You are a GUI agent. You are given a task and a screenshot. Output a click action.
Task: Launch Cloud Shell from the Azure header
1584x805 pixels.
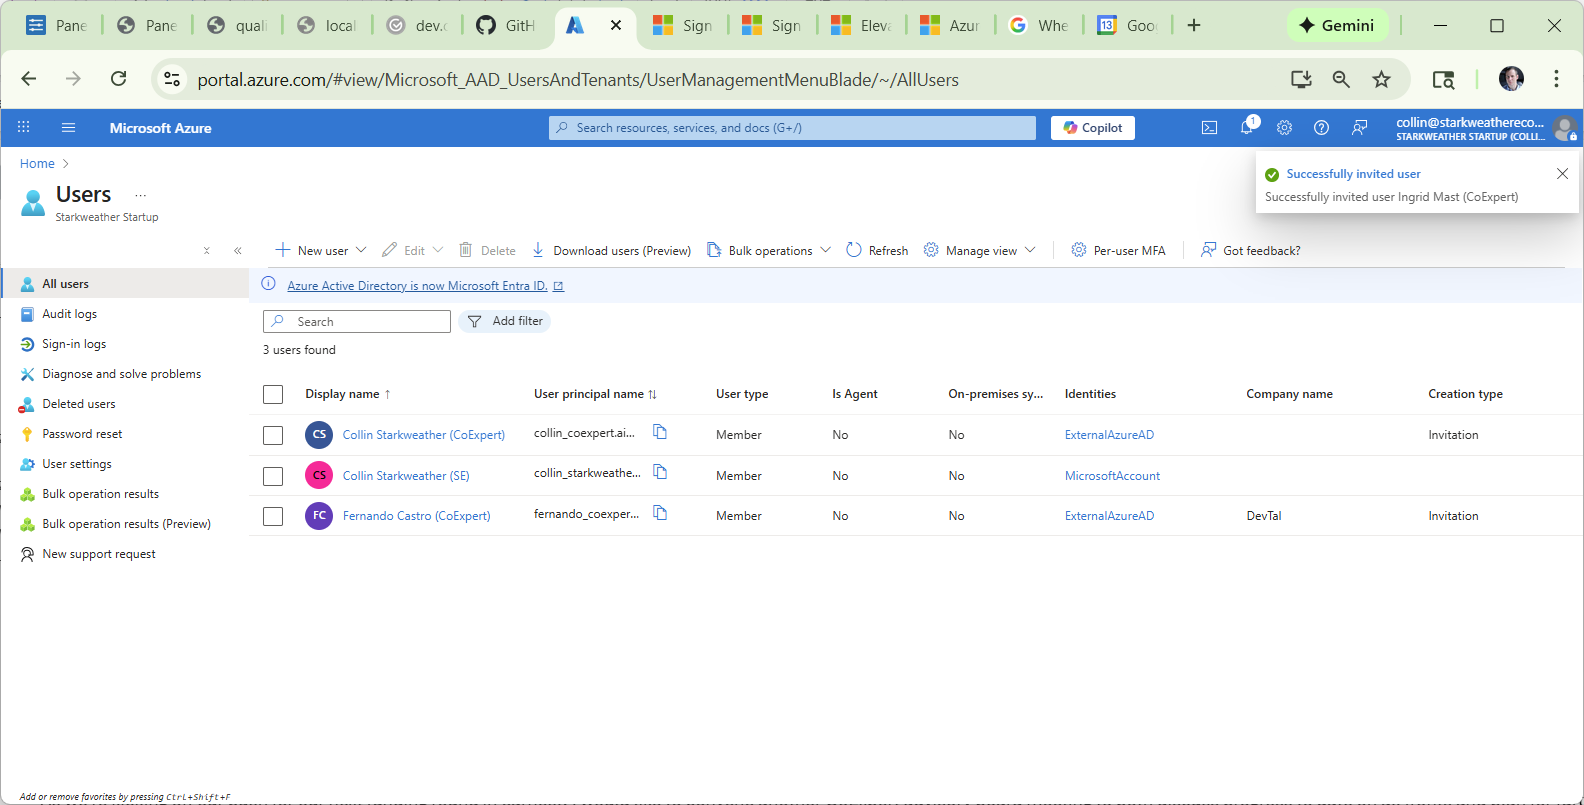point(1209,128)
